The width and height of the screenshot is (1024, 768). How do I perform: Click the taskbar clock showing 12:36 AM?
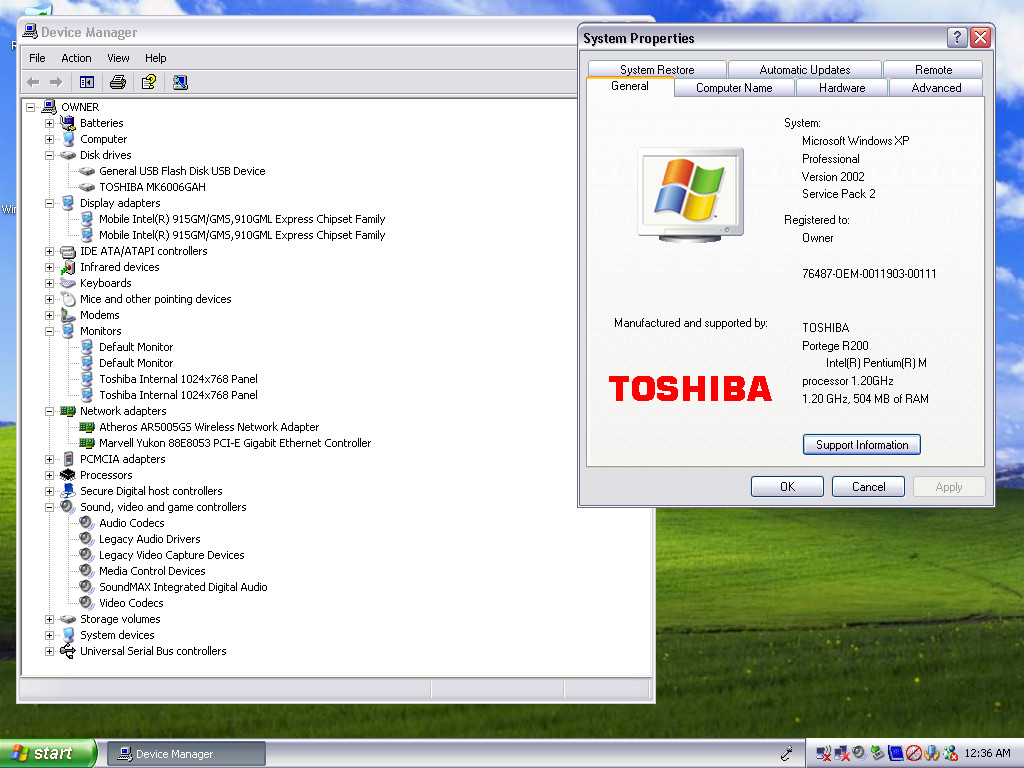pos(987,753)
